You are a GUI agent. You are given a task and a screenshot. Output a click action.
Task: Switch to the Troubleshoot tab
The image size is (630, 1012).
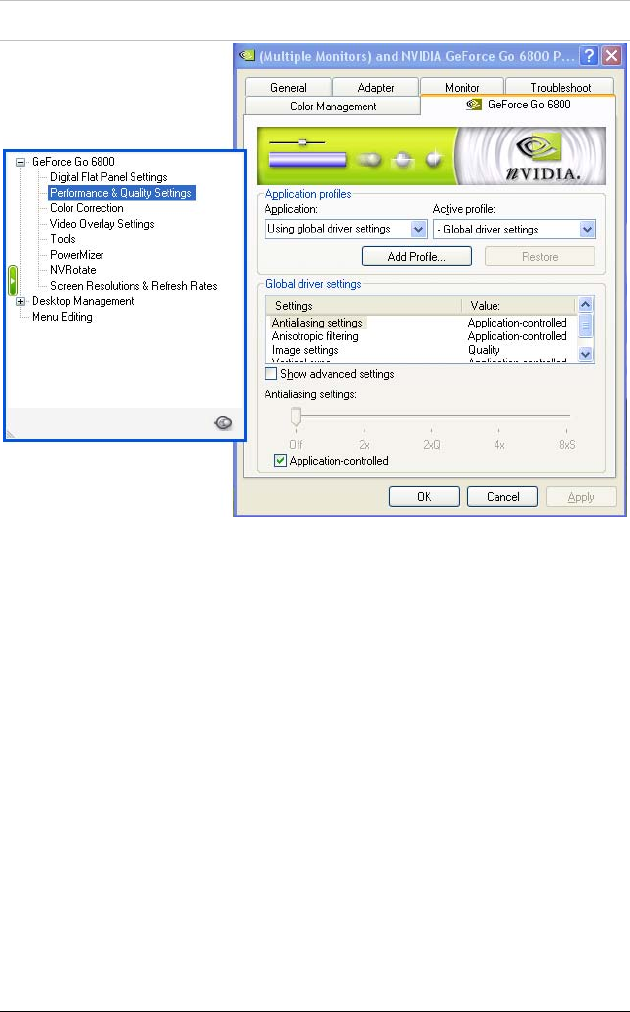point(560,87)
